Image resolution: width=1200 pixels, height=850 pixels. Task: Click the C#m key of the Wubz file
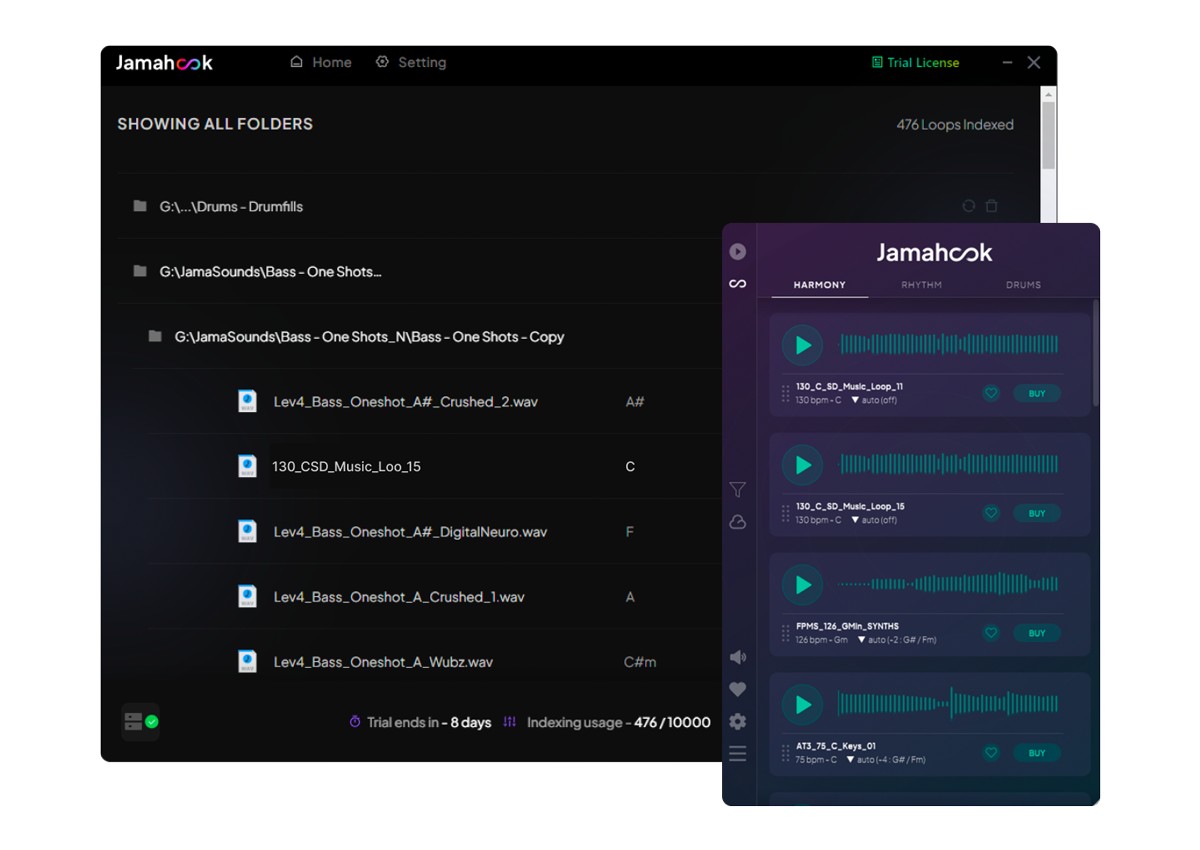[x=640, y=662]
